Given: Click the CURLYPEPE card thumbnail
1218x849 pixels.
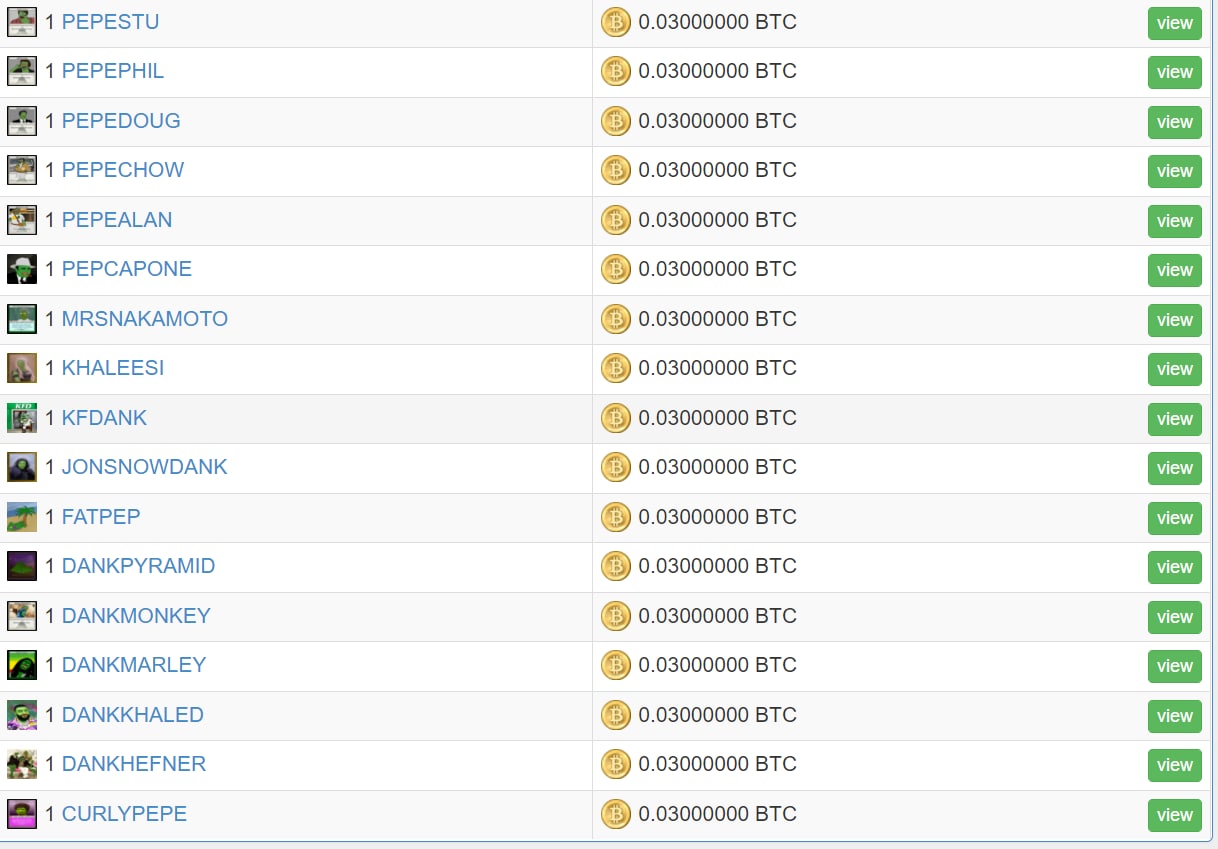Looking at the screenshot, I should click(x=22, y=814).
